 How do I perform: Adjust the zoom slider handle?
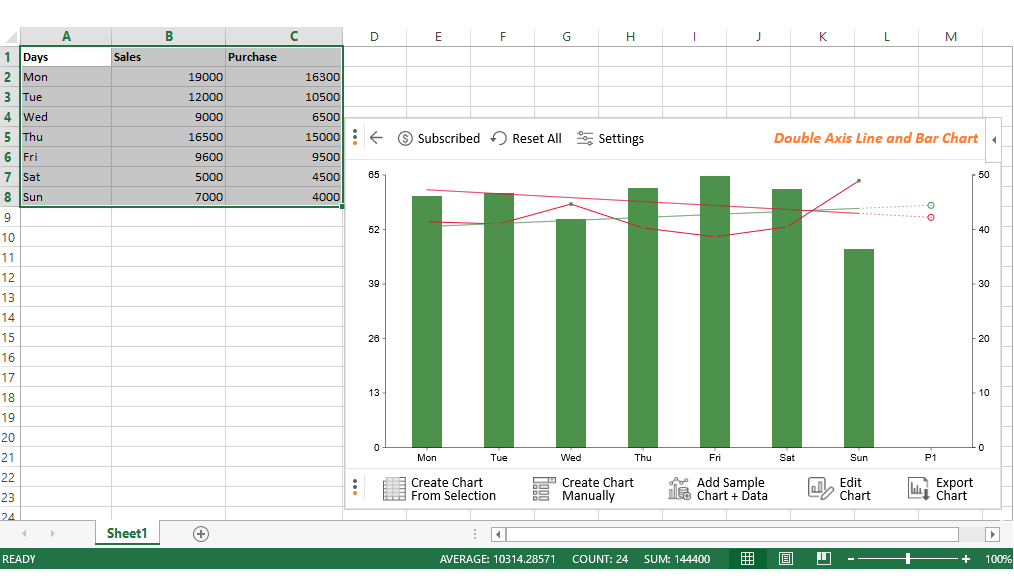pyautogui.click(x=908, y=559)
